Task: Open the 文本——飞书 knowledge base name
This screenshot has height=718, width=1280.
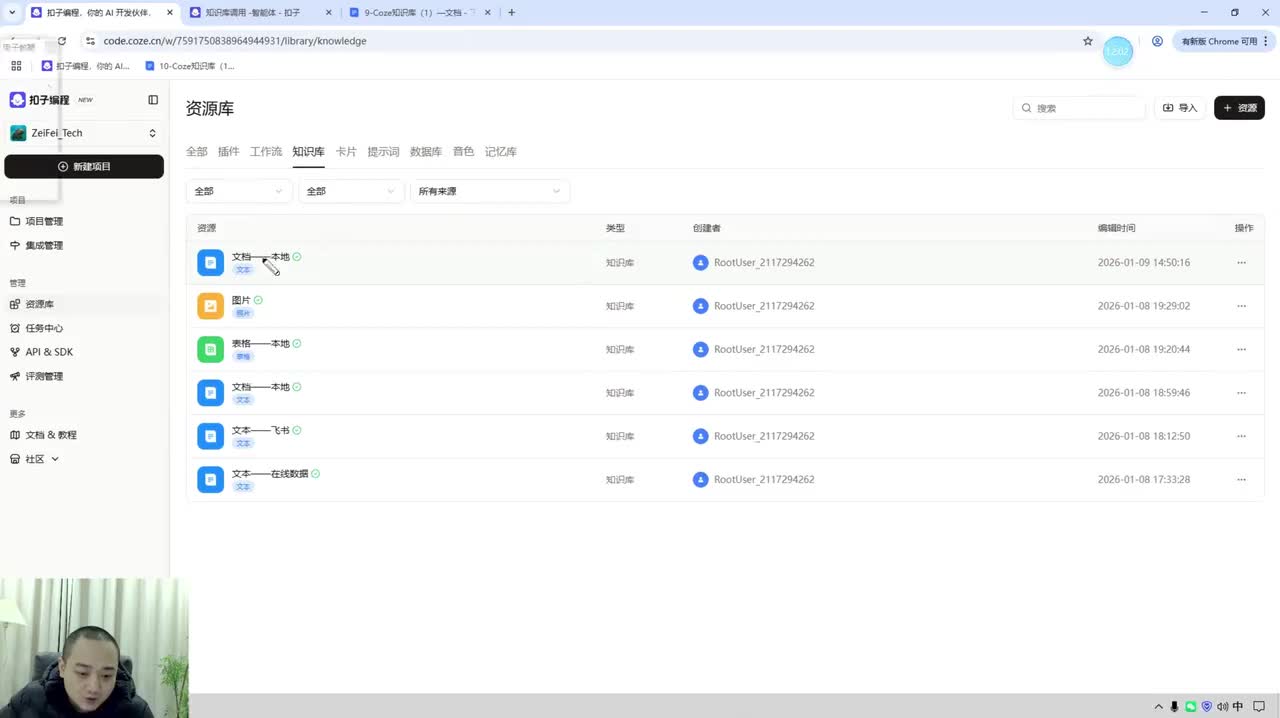Action: [x=260, y=430]
